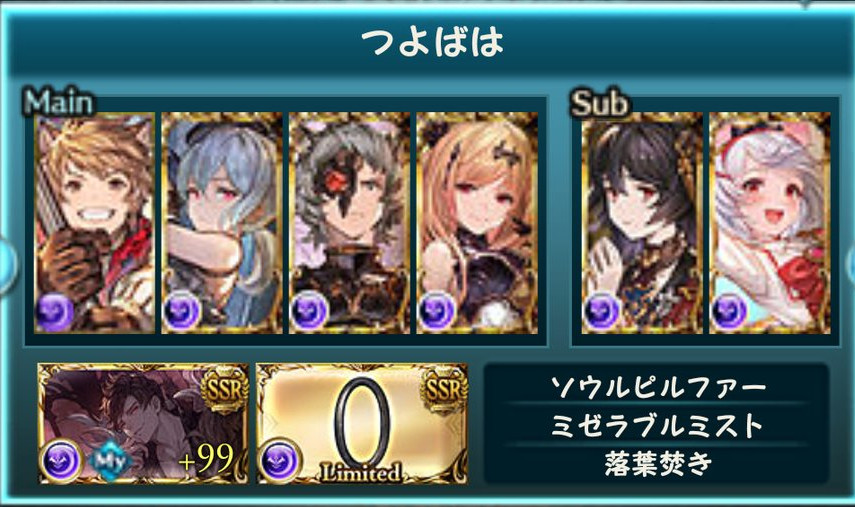This screenshot has height=507, width=855.
Task: Select the 落葉焚き skill
Action: coord(658,463)
